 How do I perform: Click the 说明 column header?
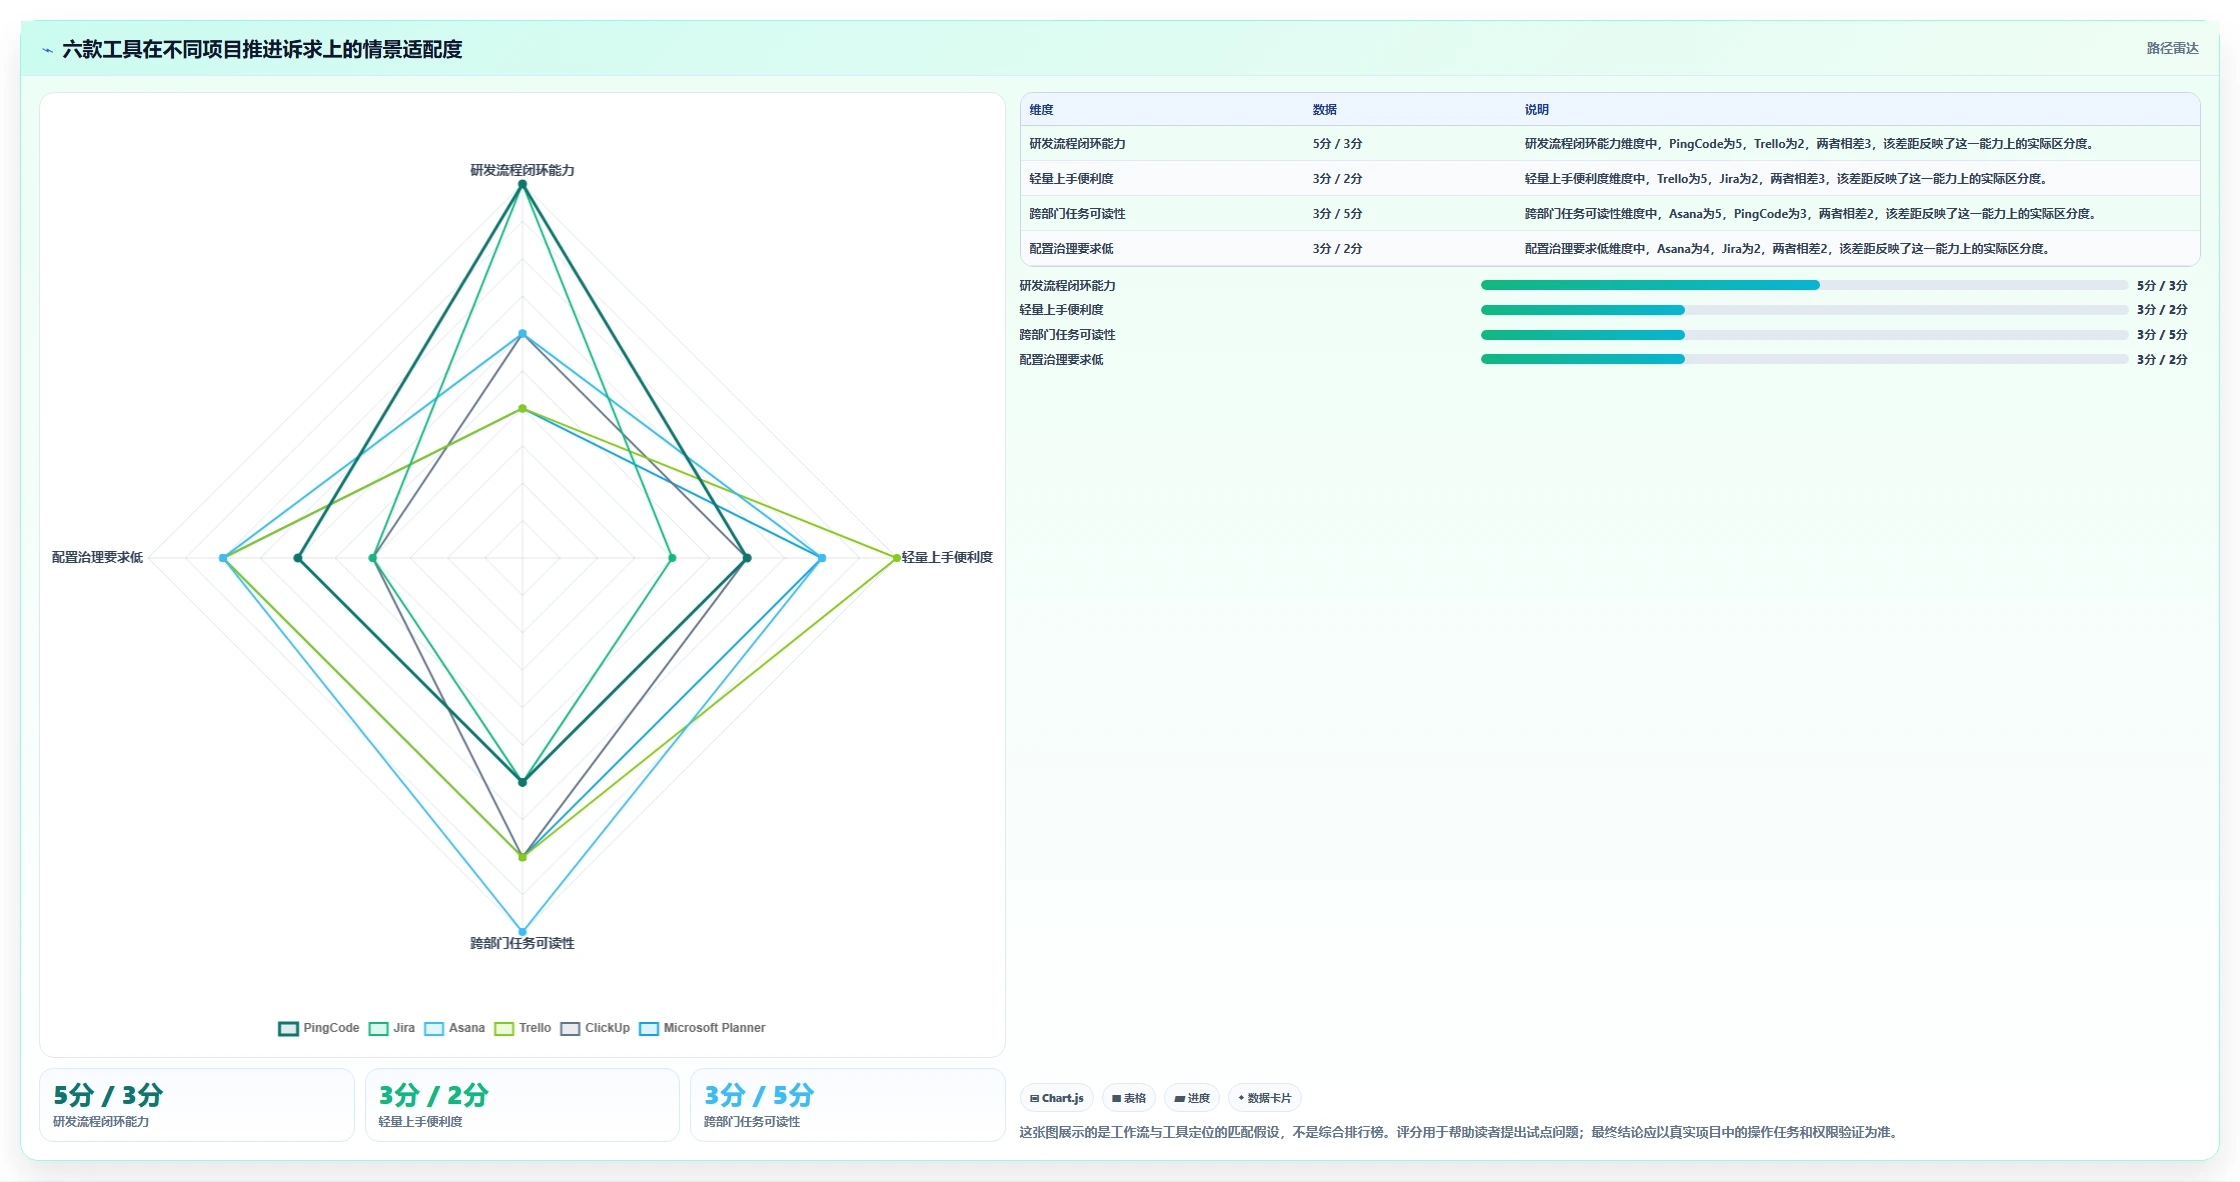tap(1537, 110)
